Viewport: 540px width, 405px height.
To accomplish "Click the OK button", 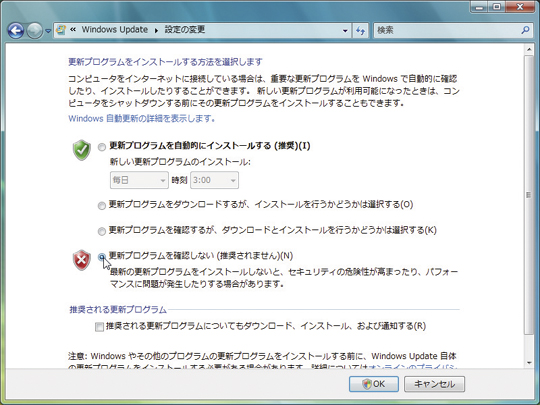I will pos(374,384).
